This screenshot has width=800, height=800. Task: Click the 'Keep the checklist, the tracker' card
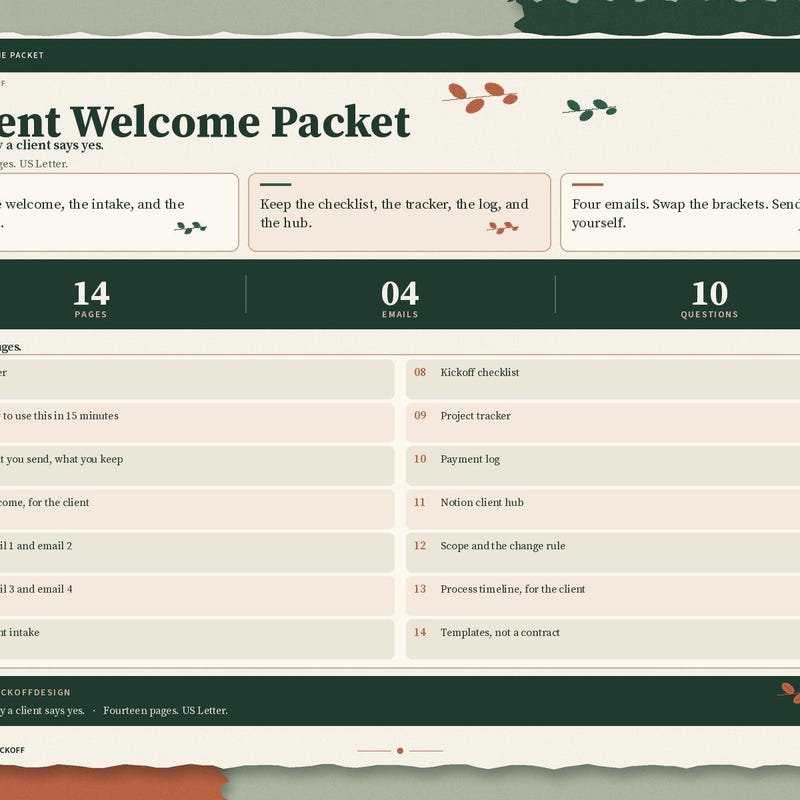pyautogui.click(x=399, y=212)
